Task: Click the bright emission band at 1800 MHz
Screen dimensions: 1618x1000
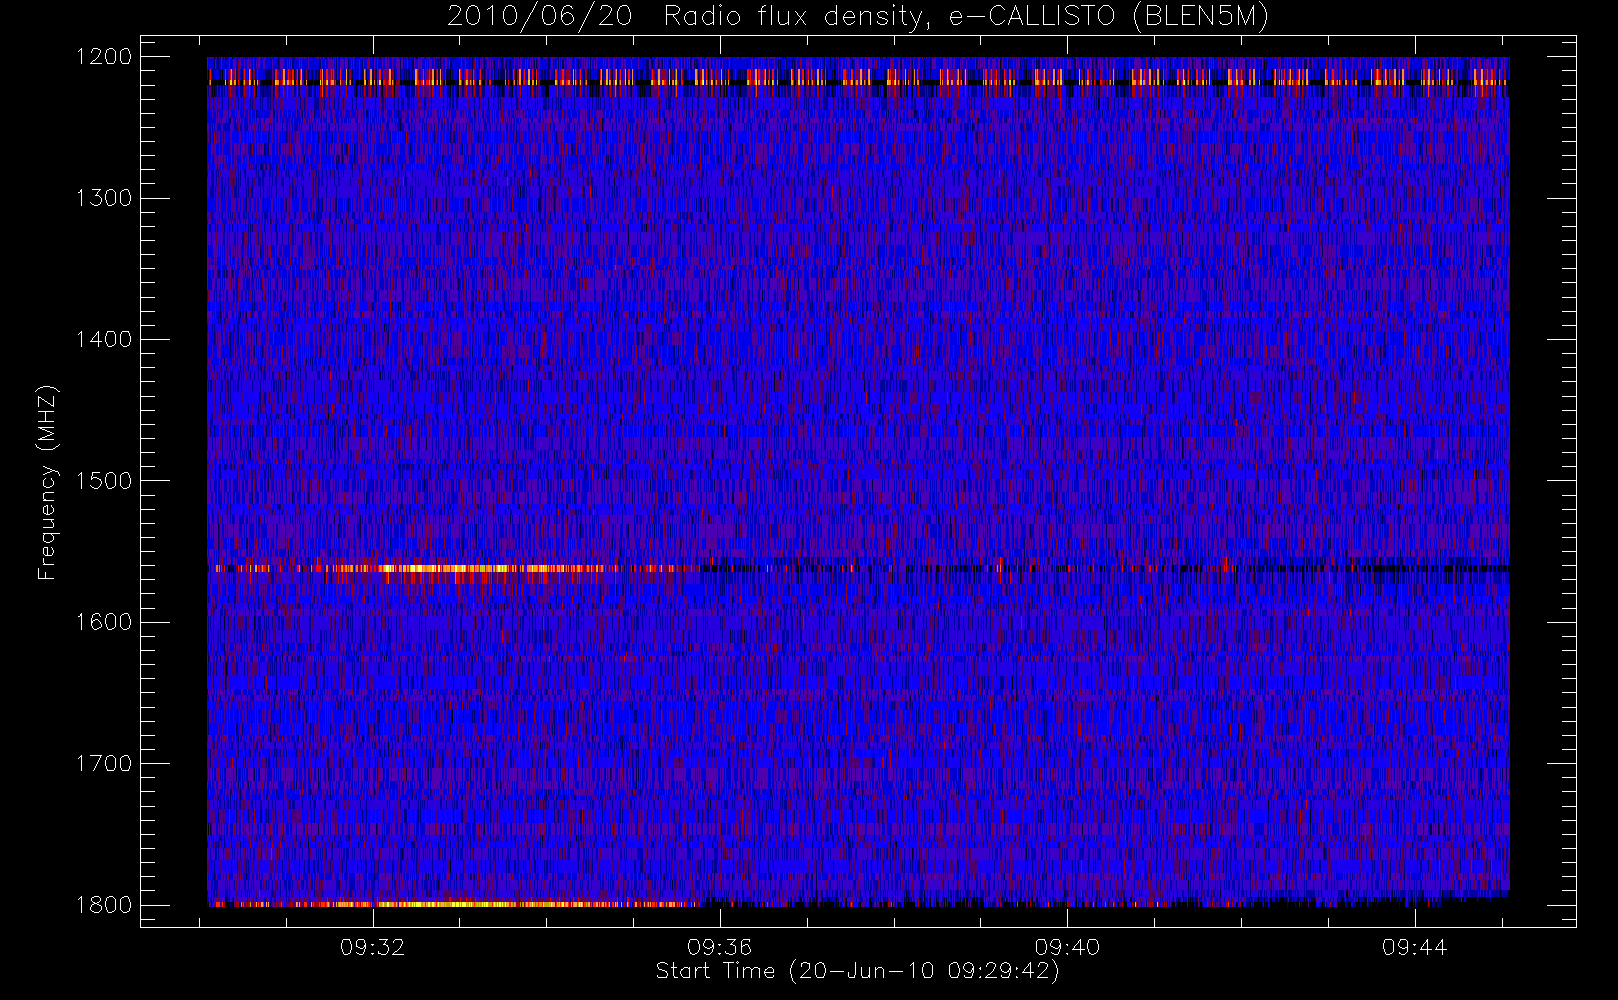Action: 455,904
